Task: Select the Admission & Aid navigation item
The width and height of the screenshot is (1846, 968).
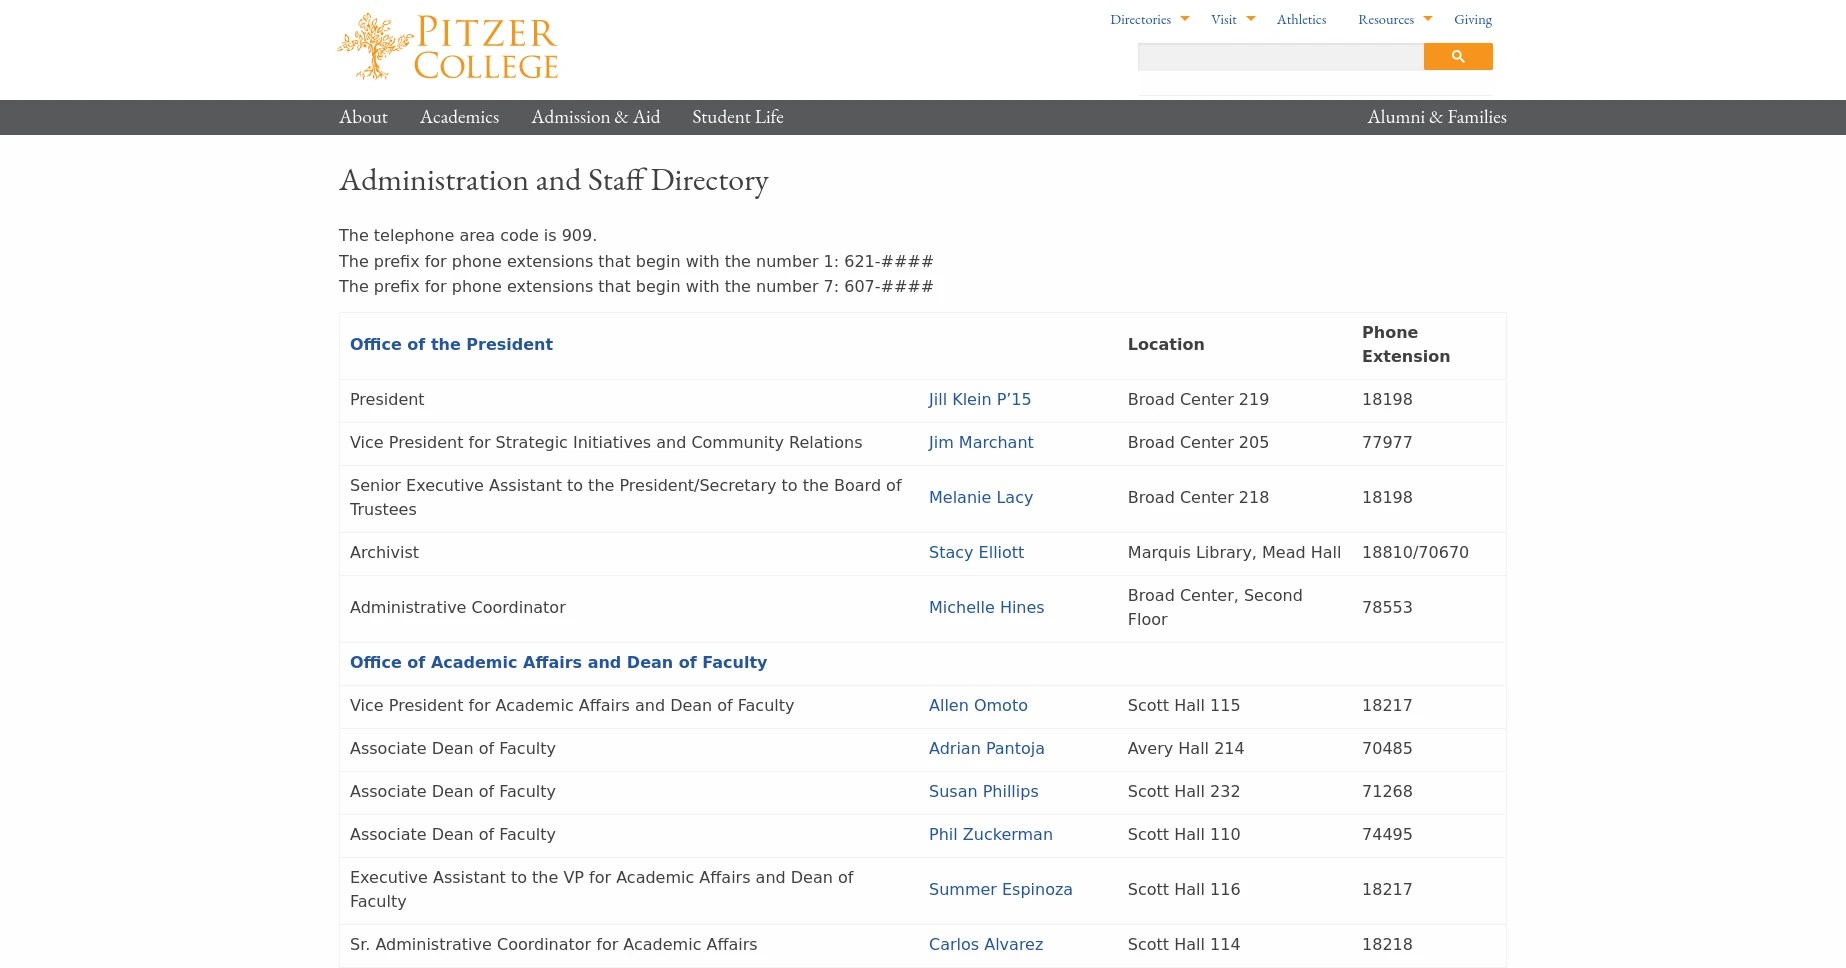Action: [595, 117]
